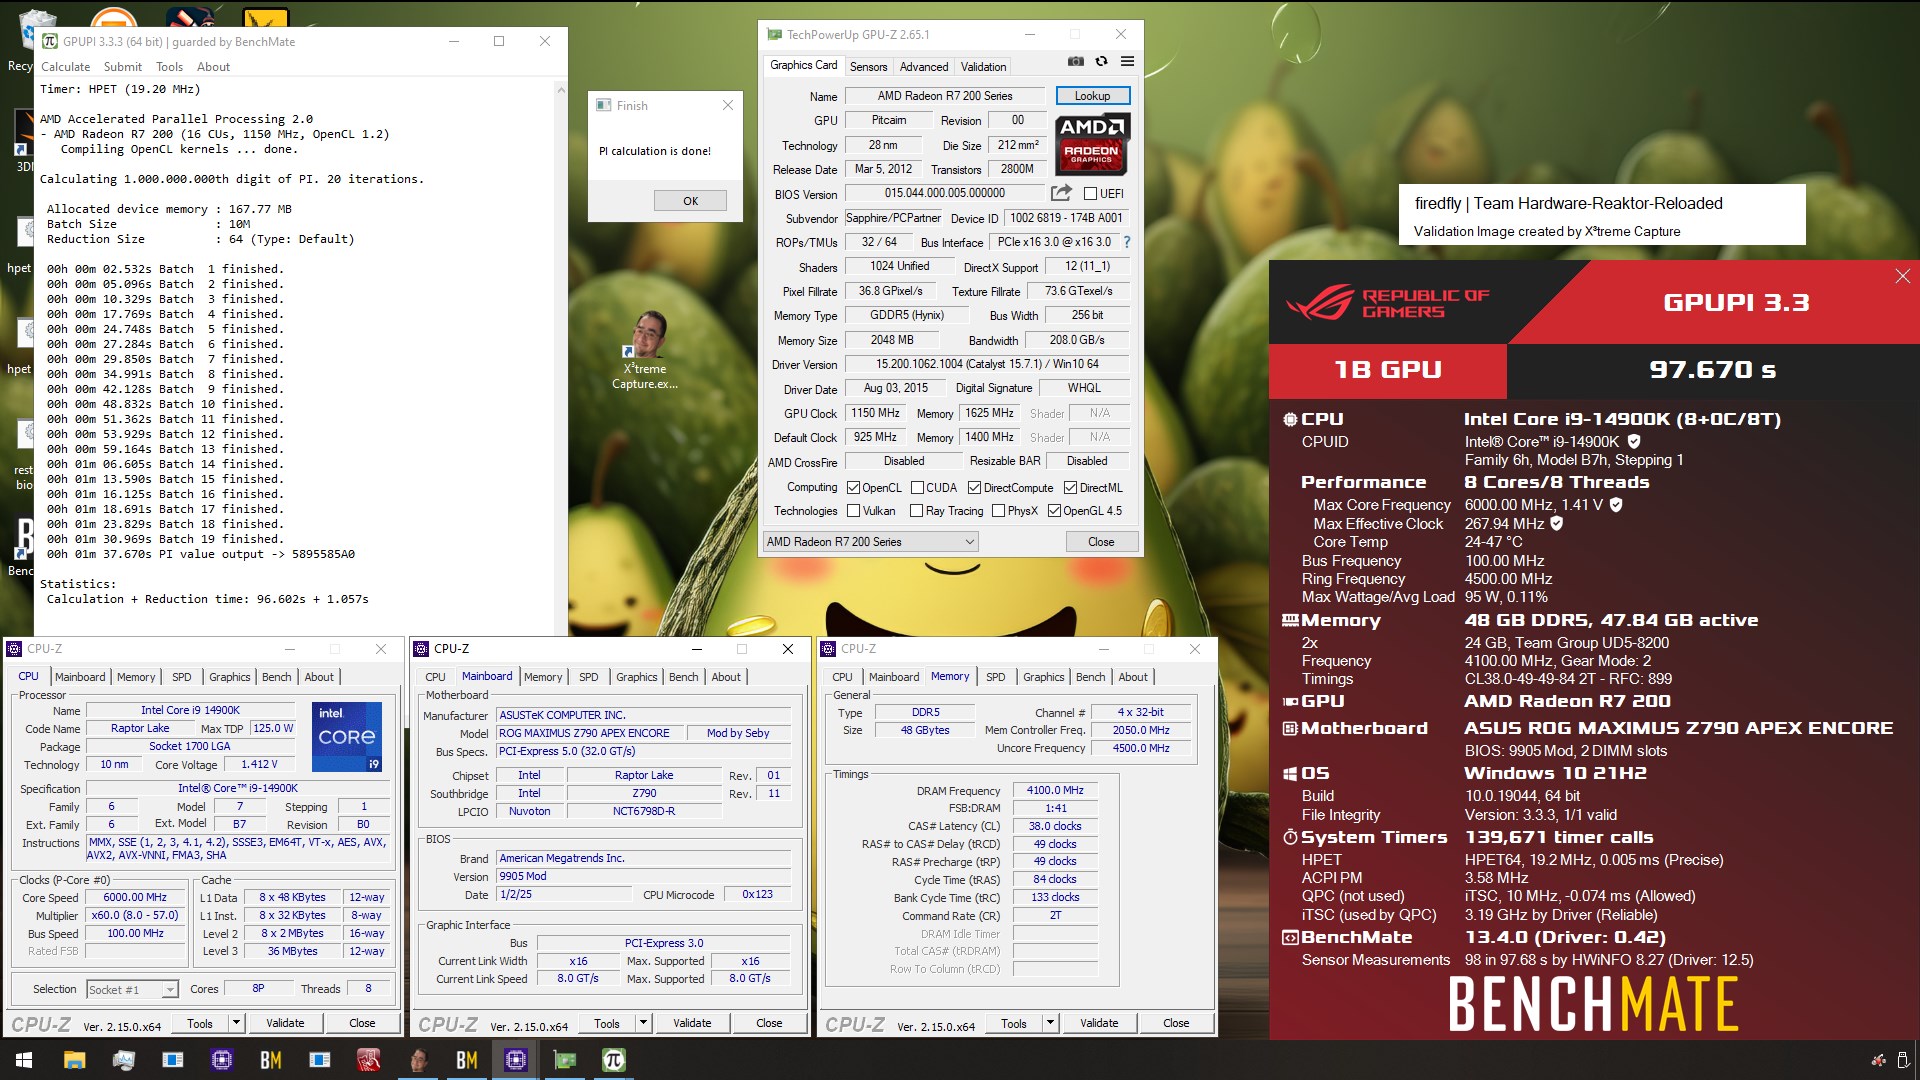The width and height of the screenshot is (1920, 1080).
Task: Click the Close button in GPU-Z
Action: coord(1100,542)
